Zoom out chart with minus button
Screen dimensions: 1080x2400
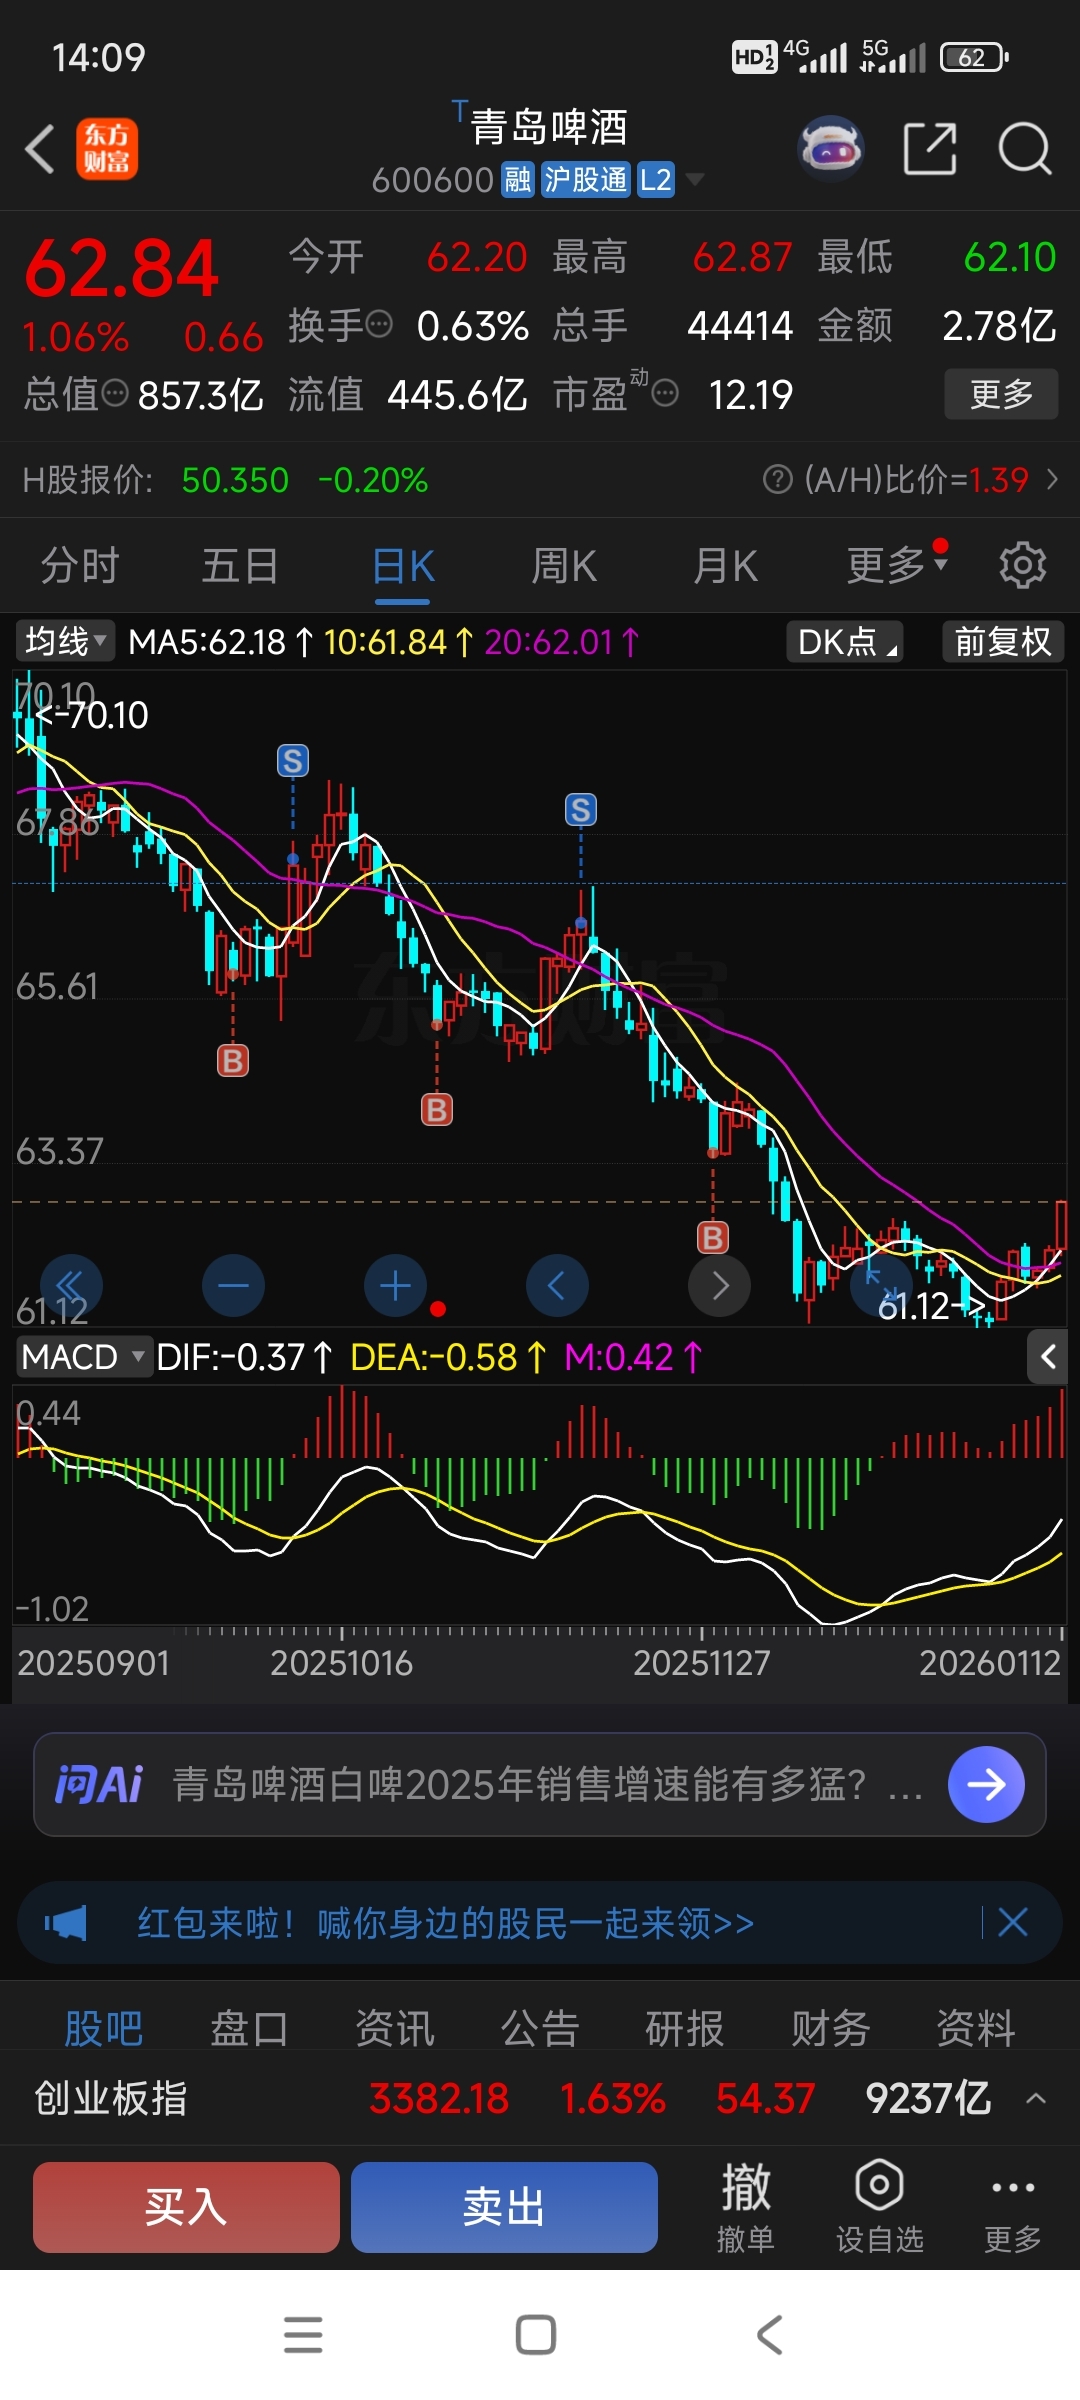tap(233, 1285)
